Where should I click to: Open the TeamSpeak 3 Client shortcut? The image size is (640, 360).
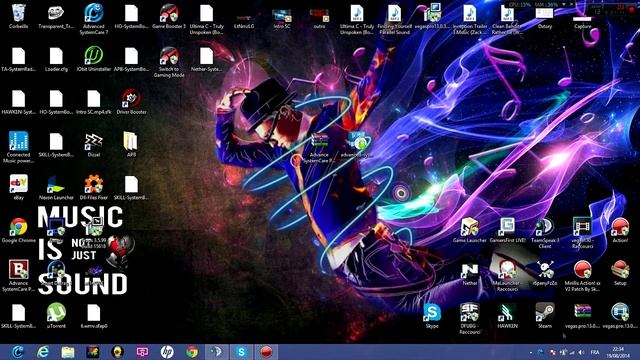[x=544, y=233]
